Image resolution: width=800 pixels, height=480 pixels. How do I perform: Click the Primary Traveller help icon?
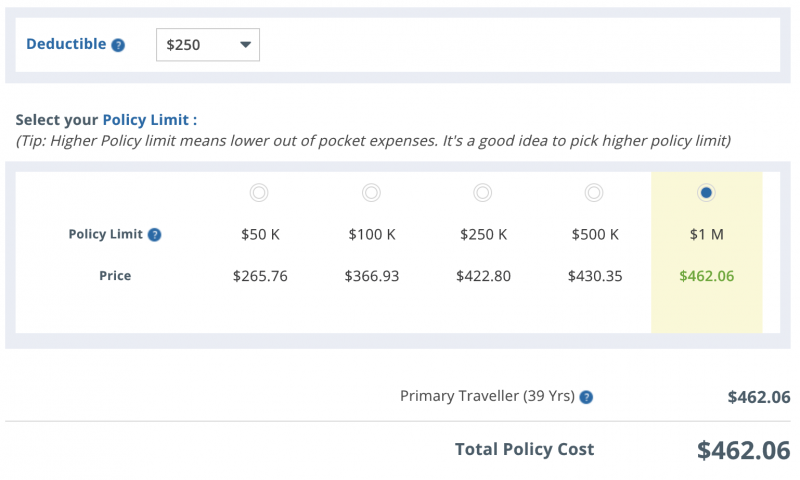pyautogui.click(x=587, y=397)
